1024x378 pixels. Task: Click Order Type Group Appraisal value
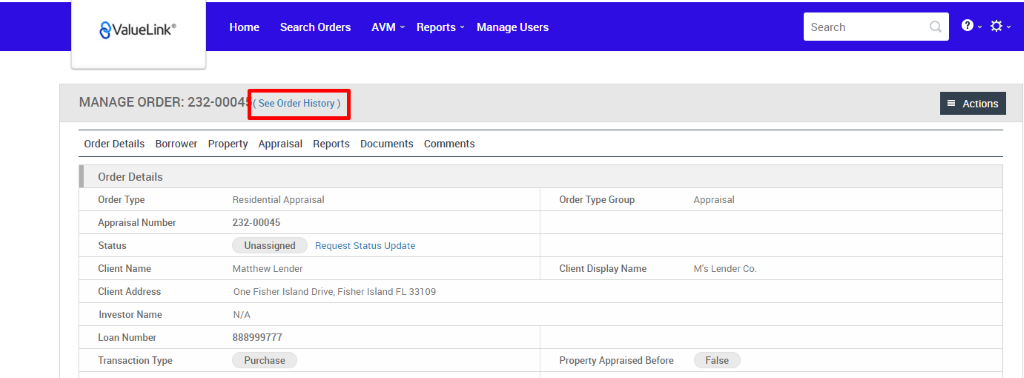tap(714, 200)
